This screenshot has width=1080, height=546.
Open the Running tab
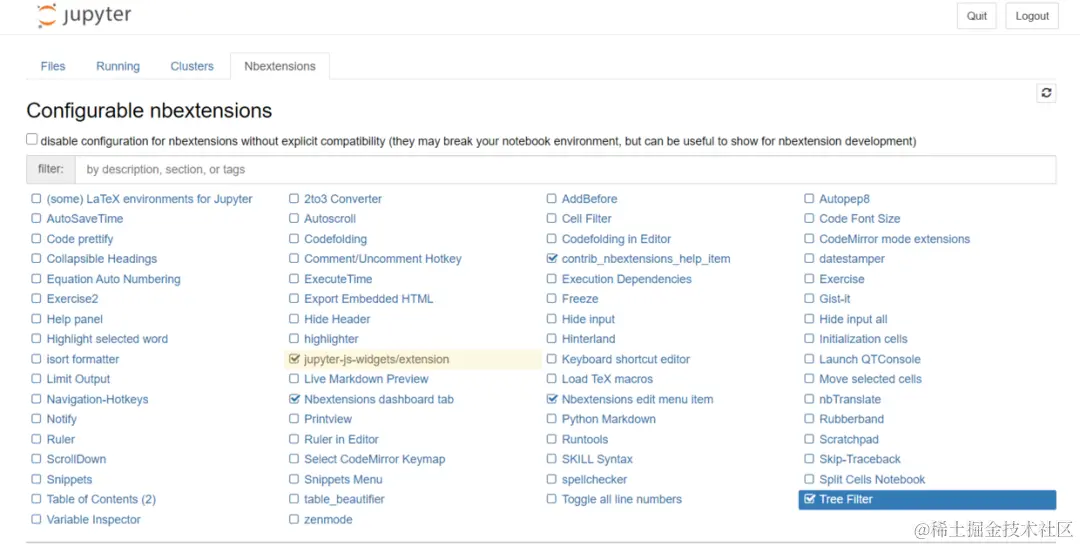(118, 66)
